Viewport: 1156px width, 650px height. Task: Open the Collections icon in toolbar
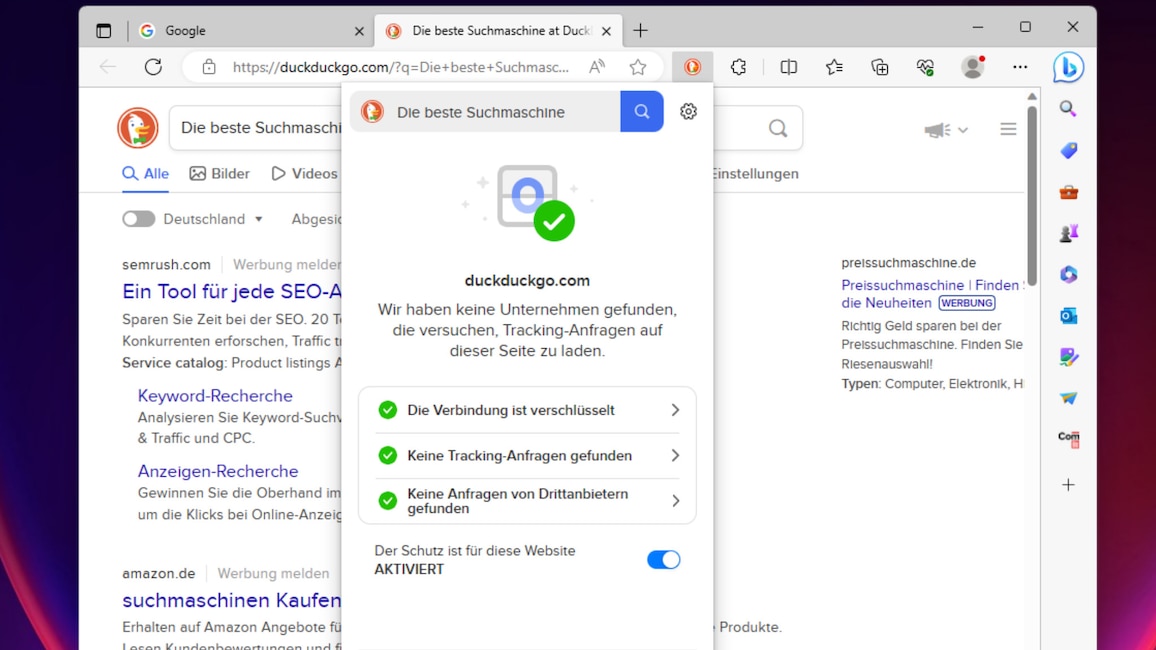click(x=879, y=67)
